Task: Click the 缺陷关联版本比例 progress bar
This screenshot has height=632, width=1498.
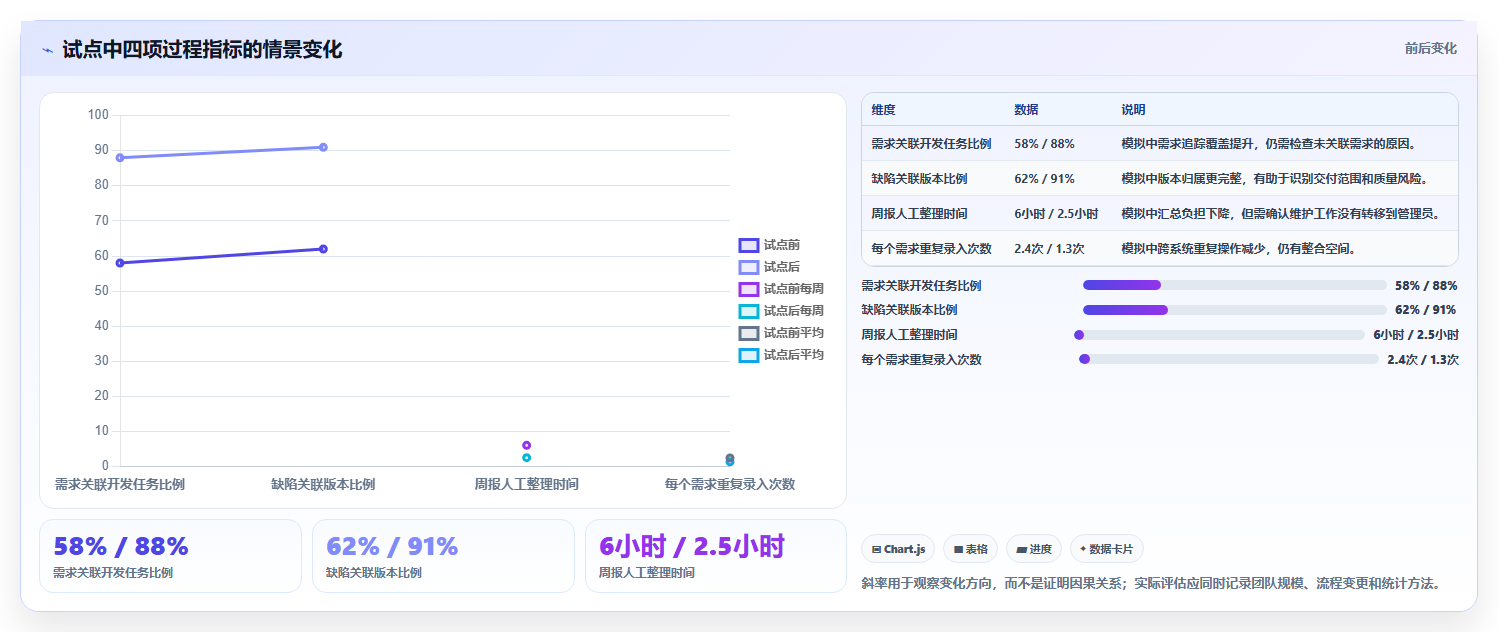Action: tap(1235, 310)
